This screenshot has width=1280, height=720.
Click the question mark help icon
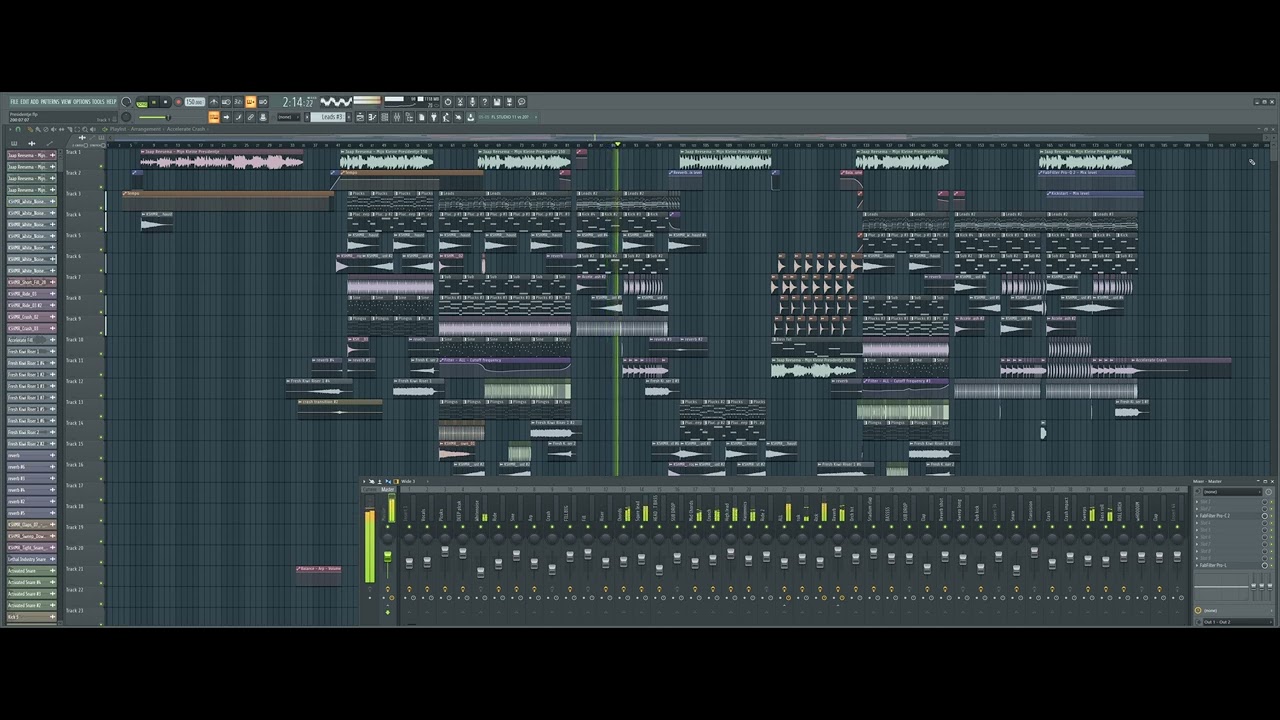click(484, 102)
